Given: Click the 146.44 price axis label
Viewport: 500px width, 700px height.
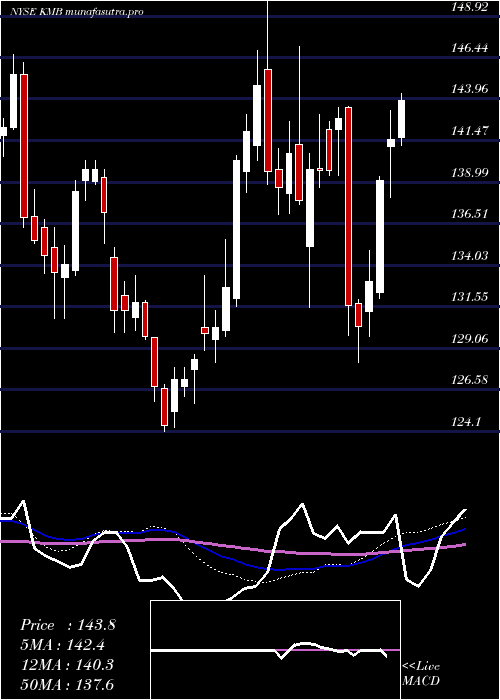Looking at the screenshot, I should pyautogui.click(x=469, y=48).
